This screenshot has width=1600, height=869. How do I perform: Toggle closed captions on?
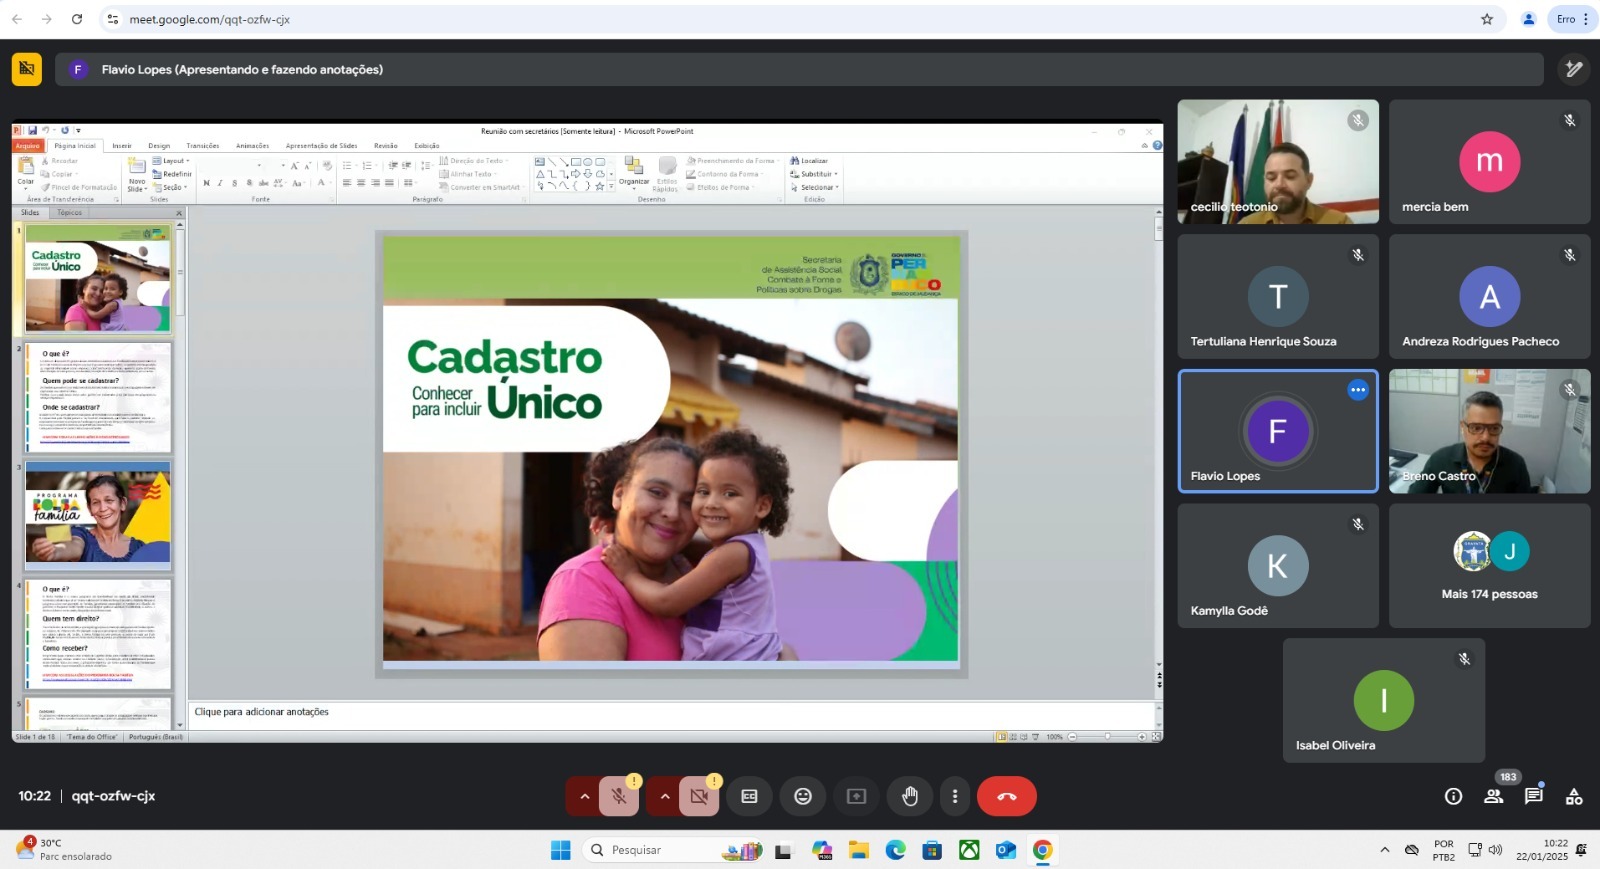(749, 797)
